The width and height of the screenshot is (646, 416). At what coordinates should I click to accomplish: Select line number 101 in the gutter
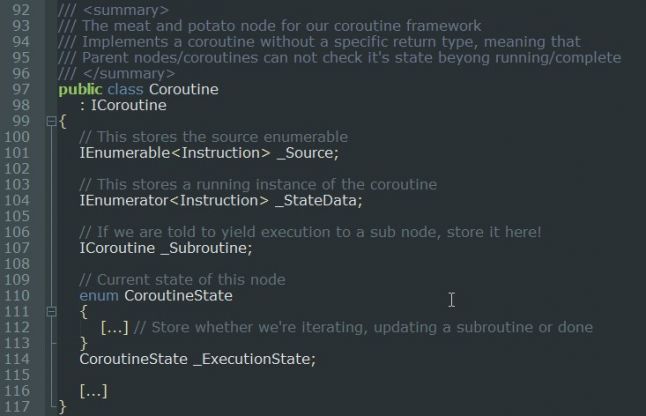click(18, 153)
